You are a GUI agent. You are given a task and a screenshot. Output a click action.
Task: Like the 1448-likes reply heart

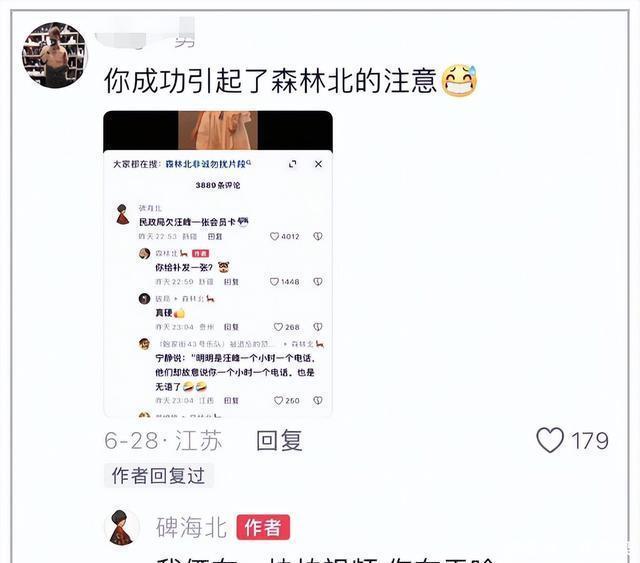point(274,282)
